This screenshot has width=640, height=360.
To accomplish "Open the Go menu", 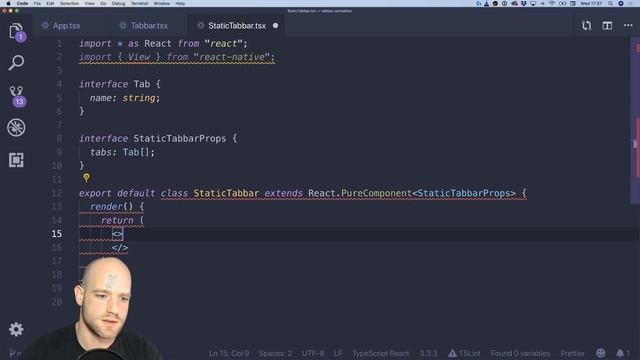I will pyautogui.click(x=103, y=3).
